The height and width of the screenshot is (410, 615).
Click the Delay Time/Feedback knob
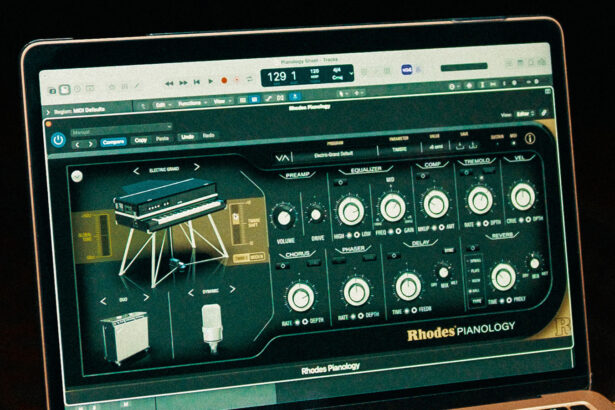point(408,286)
